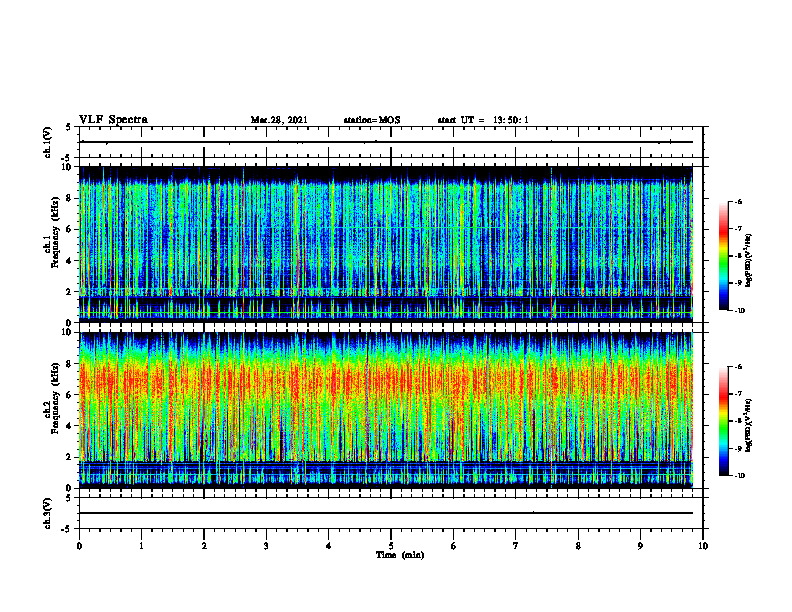Click the ch.1 frequency axis "10" tick label
Screen dimensions: 792x612
pos(67,167)
